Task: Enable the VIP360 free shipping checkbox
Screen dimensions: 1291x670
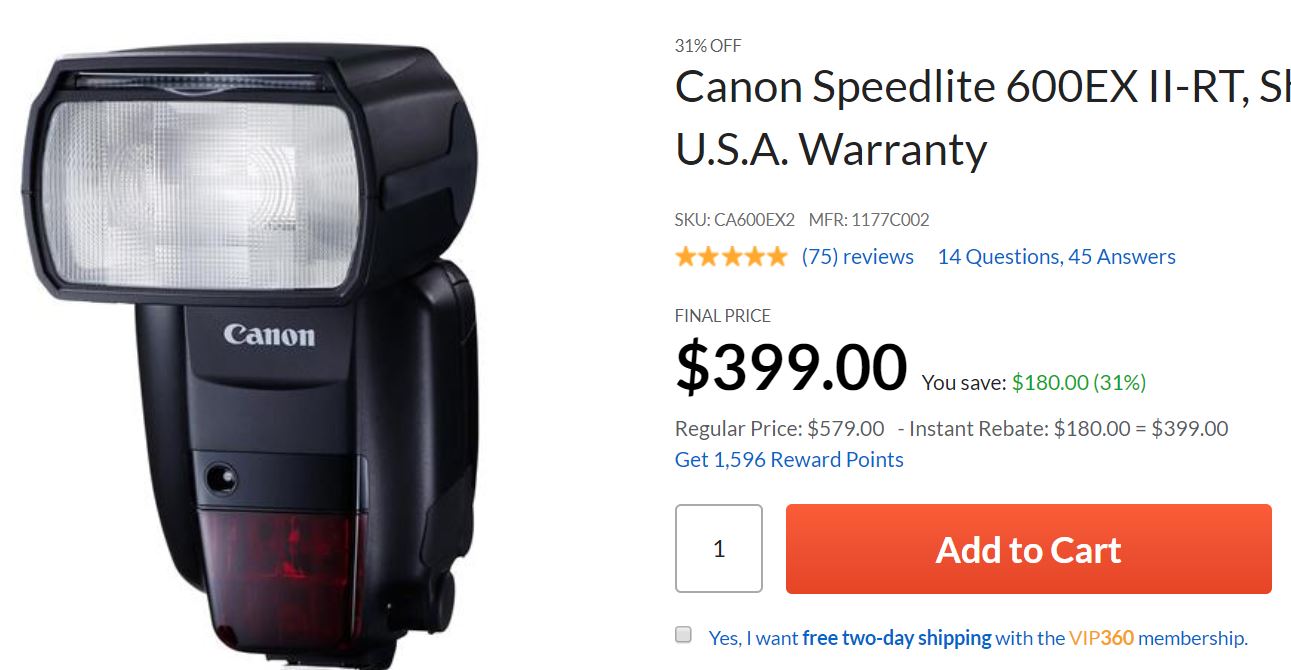Action: coord(684,635)
